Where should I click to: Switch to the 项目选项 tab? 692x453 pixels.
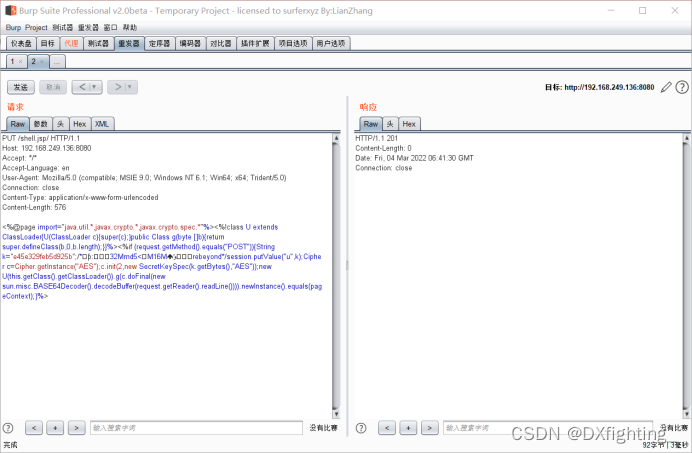293,43
